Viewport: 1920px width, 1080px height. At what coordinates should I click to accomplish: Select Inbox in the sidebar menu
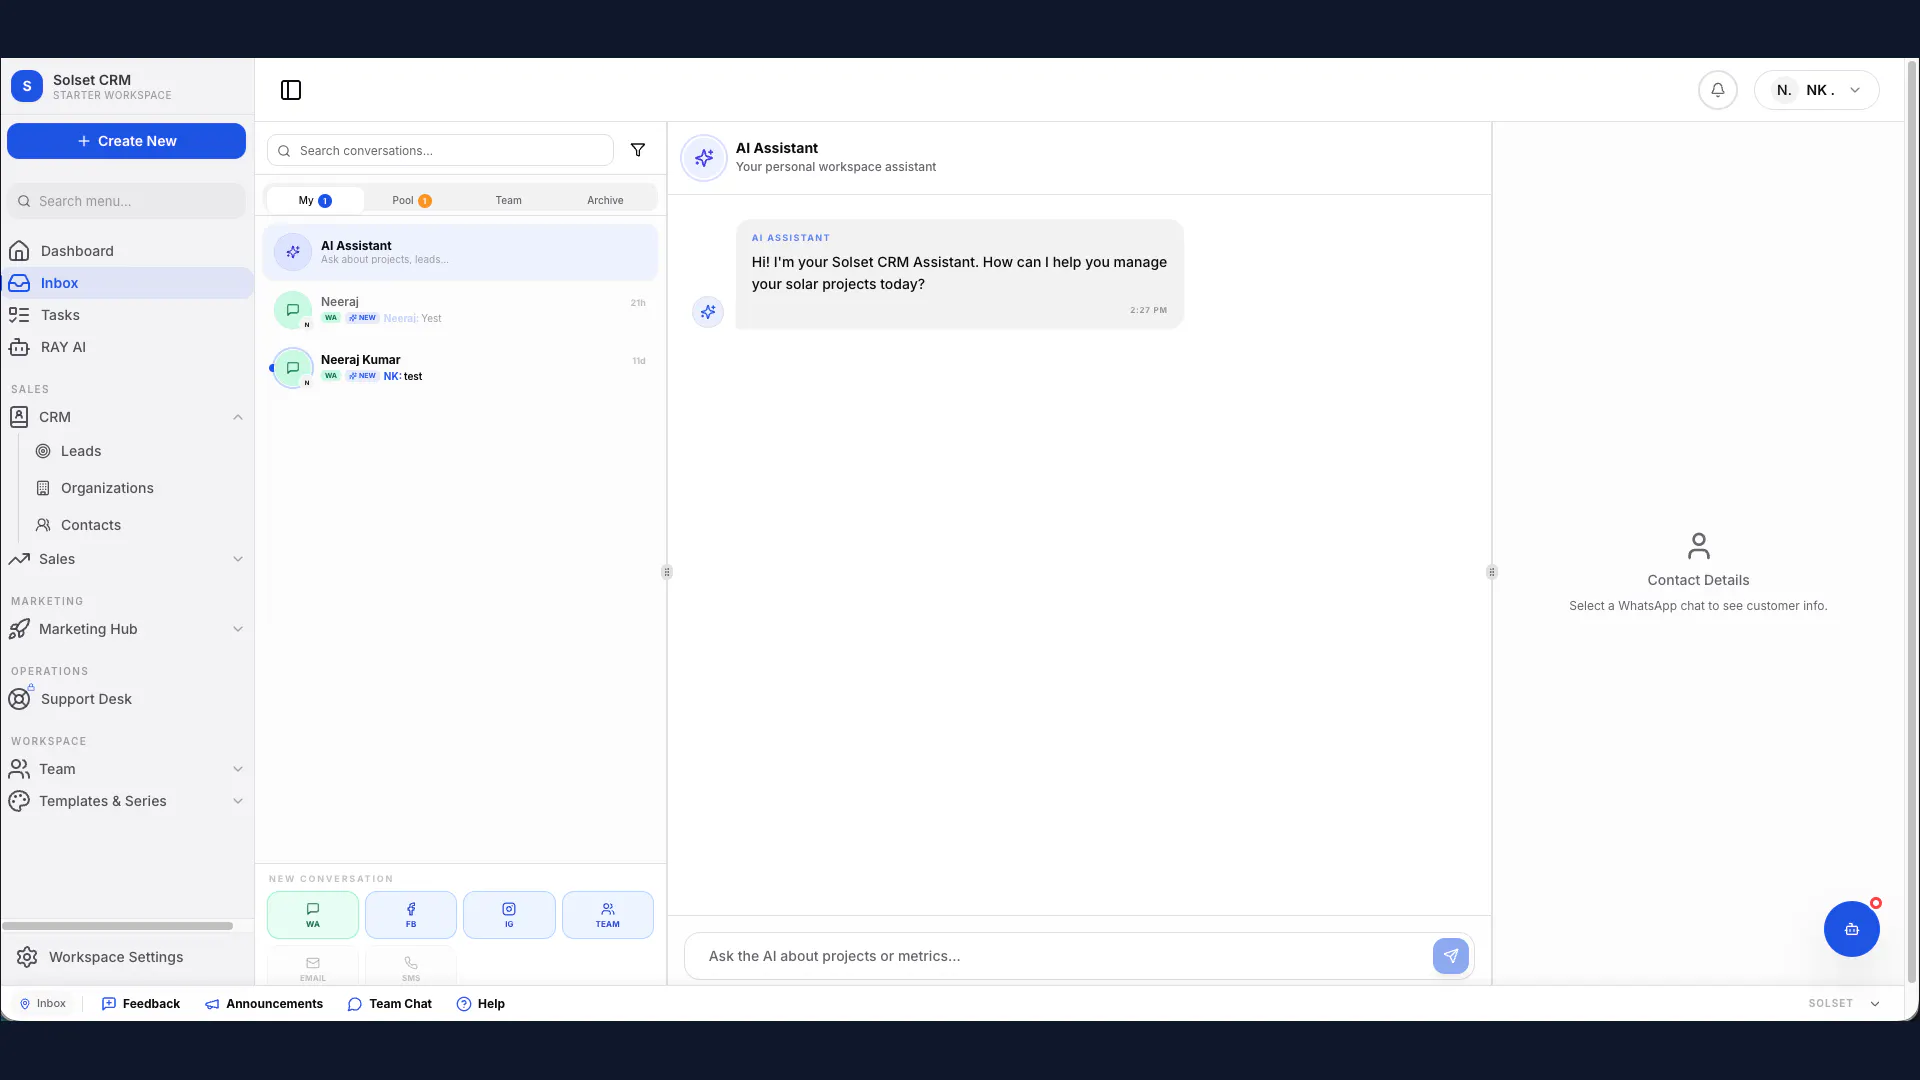[x=127, y=283]
